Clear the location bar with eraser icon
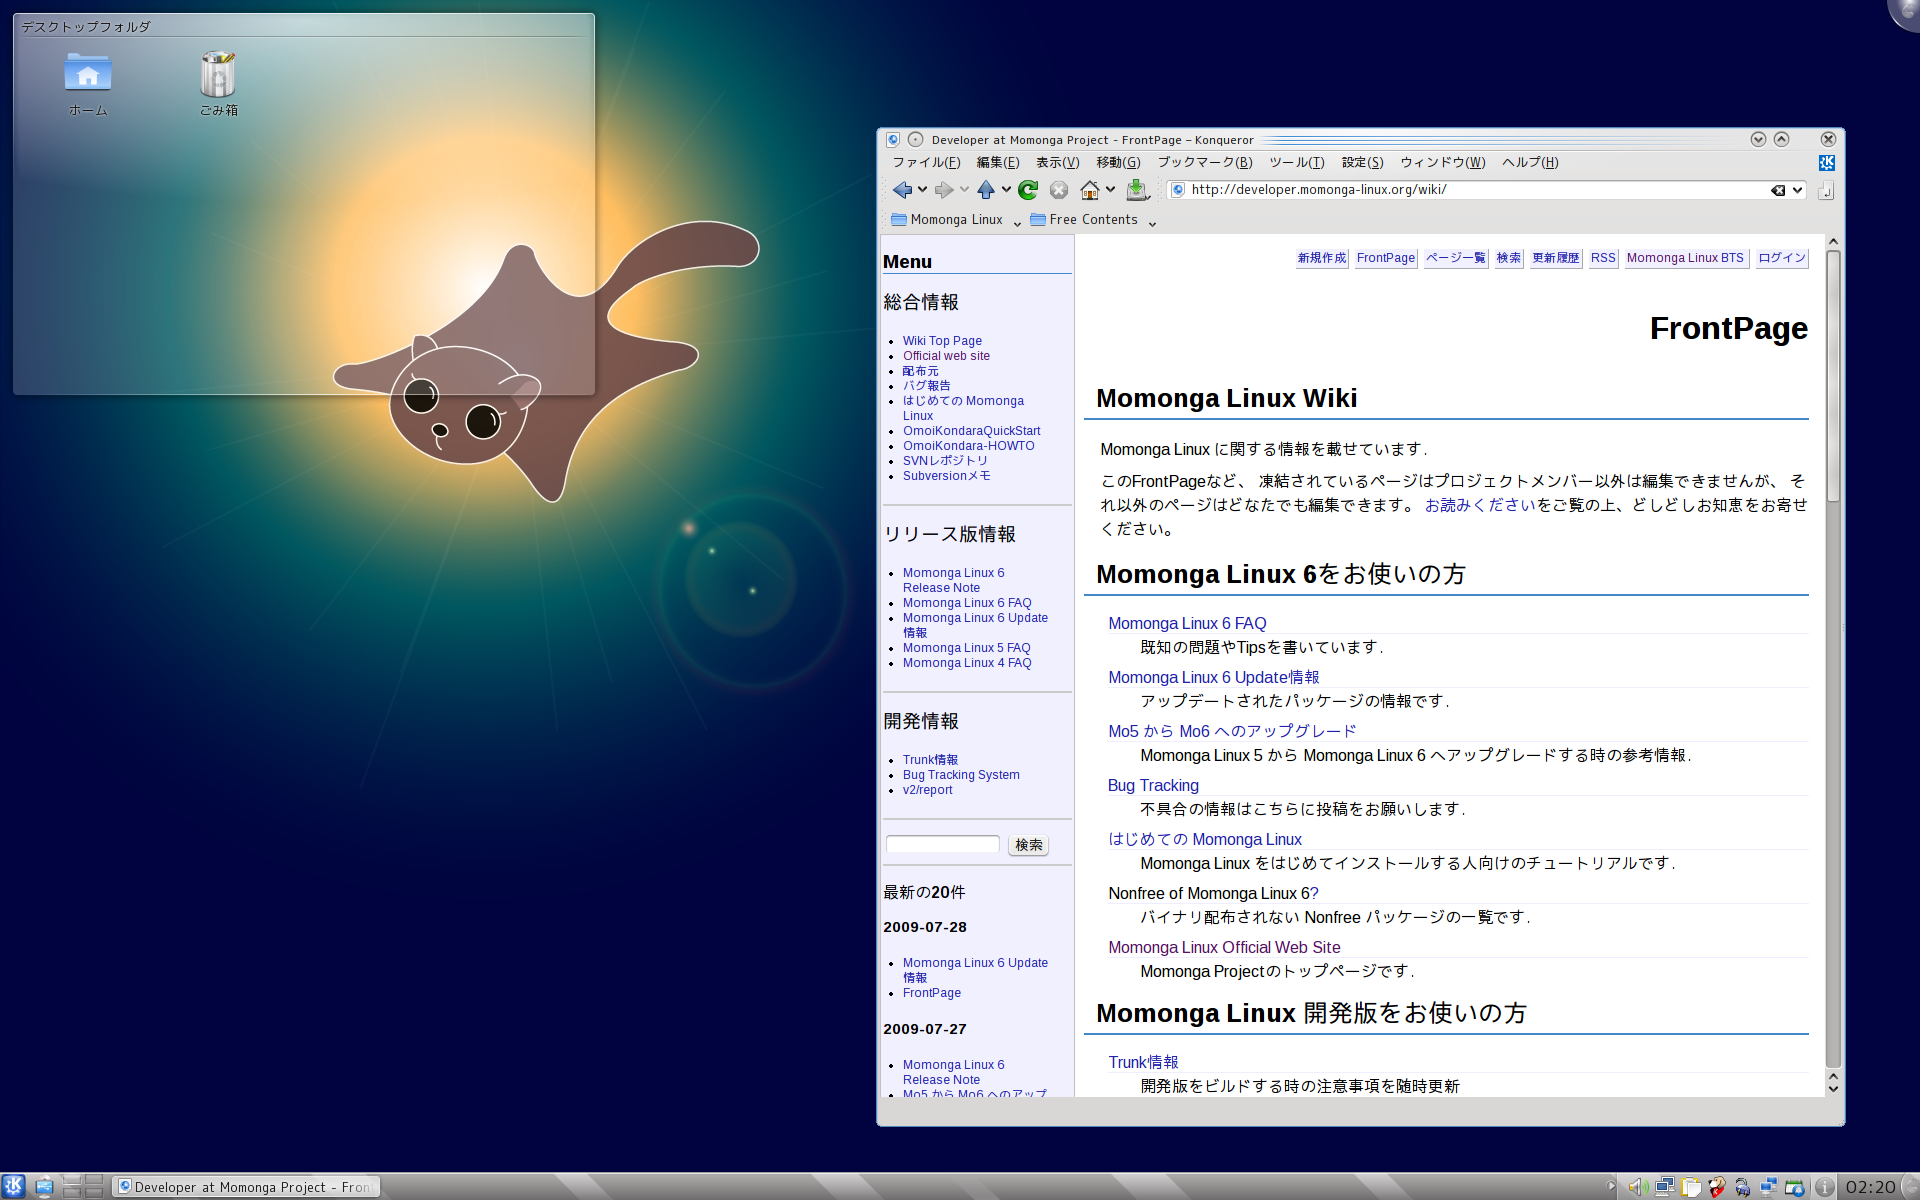Viewport: 1920px width, 1200px height. click(1777, 190)
